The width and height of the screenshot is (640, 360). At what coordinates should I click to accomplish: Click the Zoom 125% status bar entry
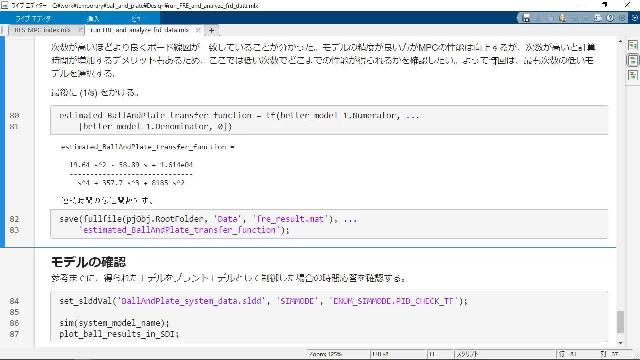click(x=325, y=354)
